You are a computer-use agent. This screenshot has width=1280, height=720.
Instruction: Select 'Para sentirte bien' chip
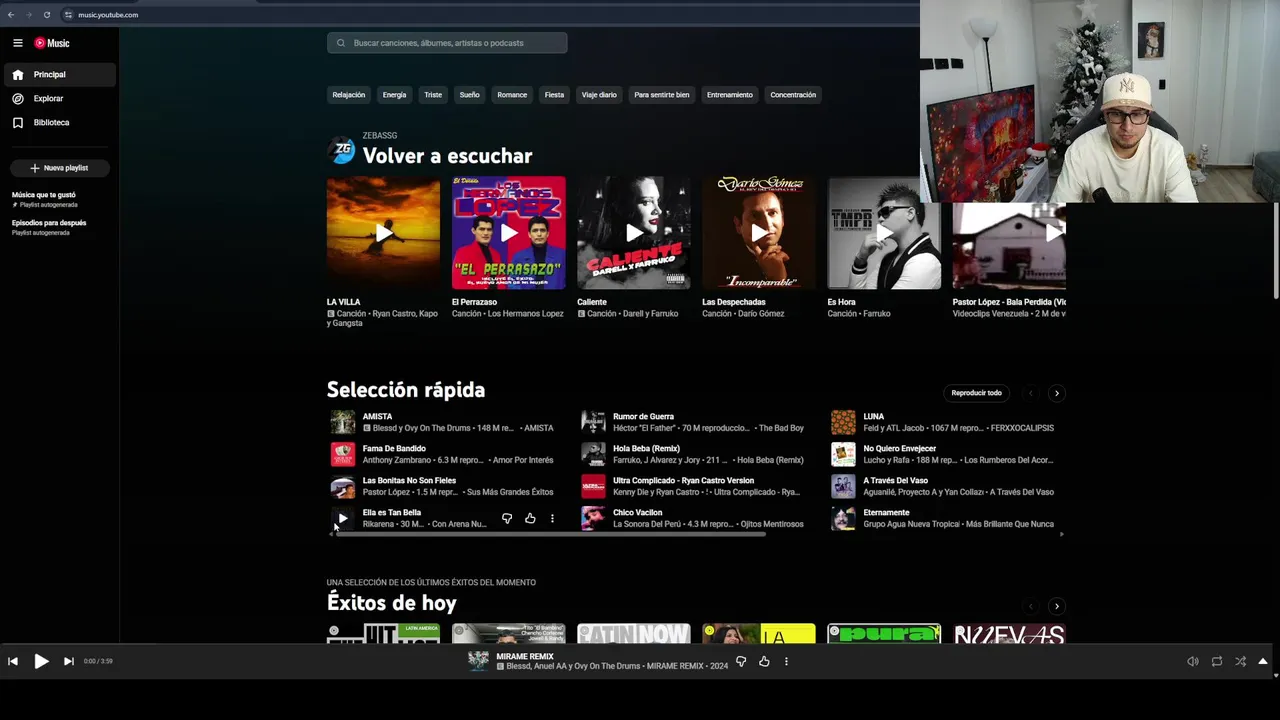pos(662,95)
